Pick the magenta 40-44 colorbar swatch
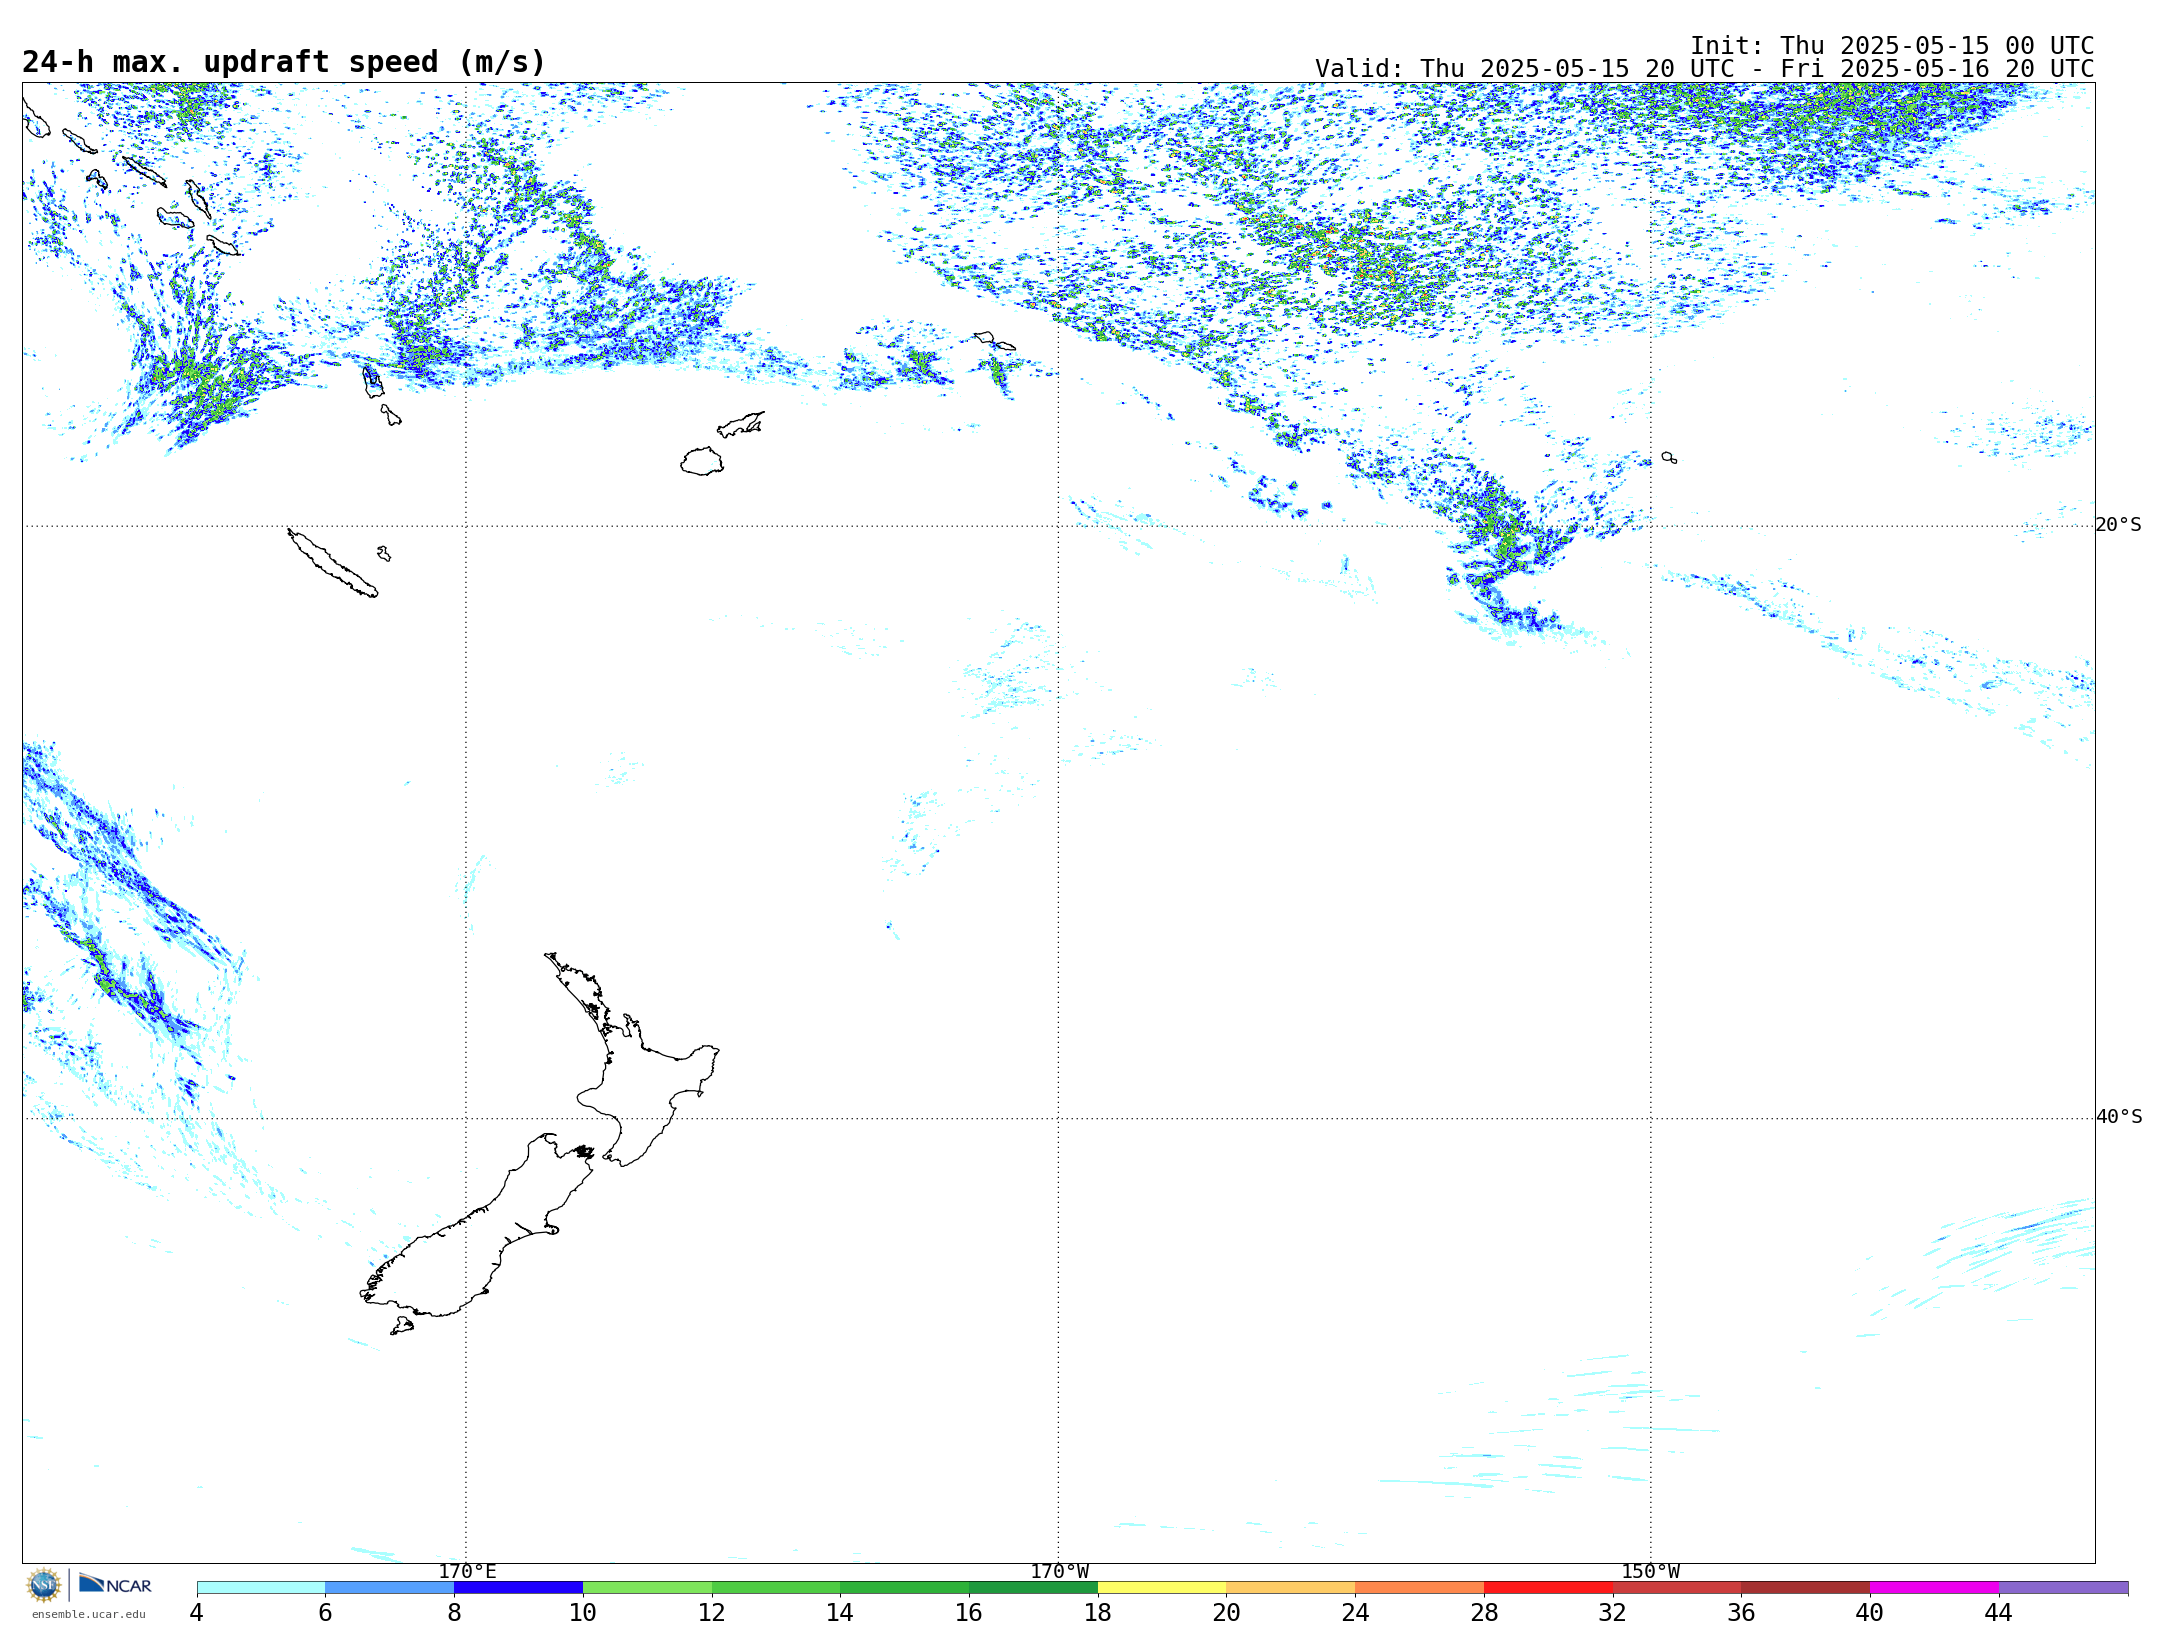This screenshot has width=2160, height=1626. (x=1934, y=1588)
